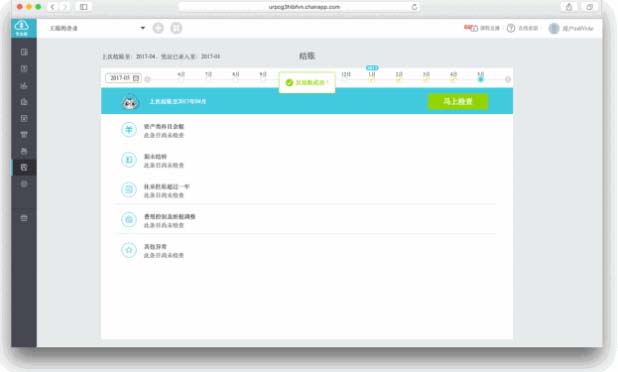Click the question-mark online service icon
Screen dimensions: 618x372
tap(511, 28)
